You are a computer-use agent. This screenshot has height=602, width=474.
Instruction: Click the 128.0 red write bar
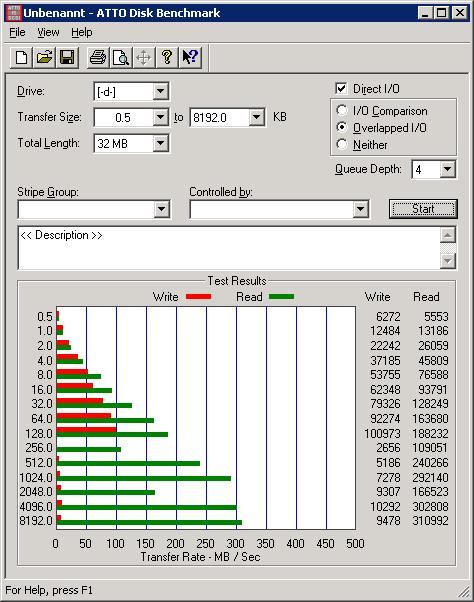point(86,429)
